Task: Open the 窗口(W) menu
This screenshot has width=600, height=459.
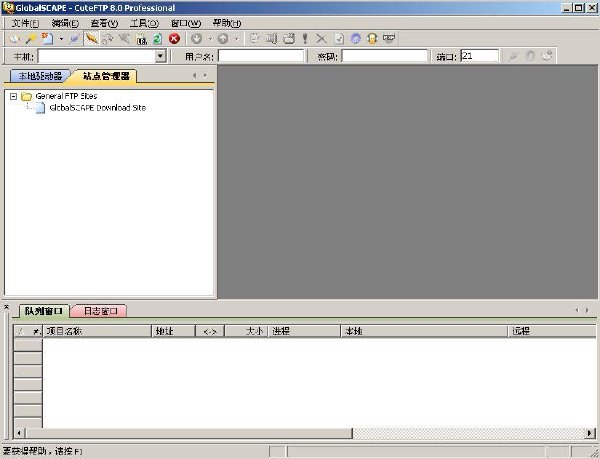Action: (x=186, y=23)
